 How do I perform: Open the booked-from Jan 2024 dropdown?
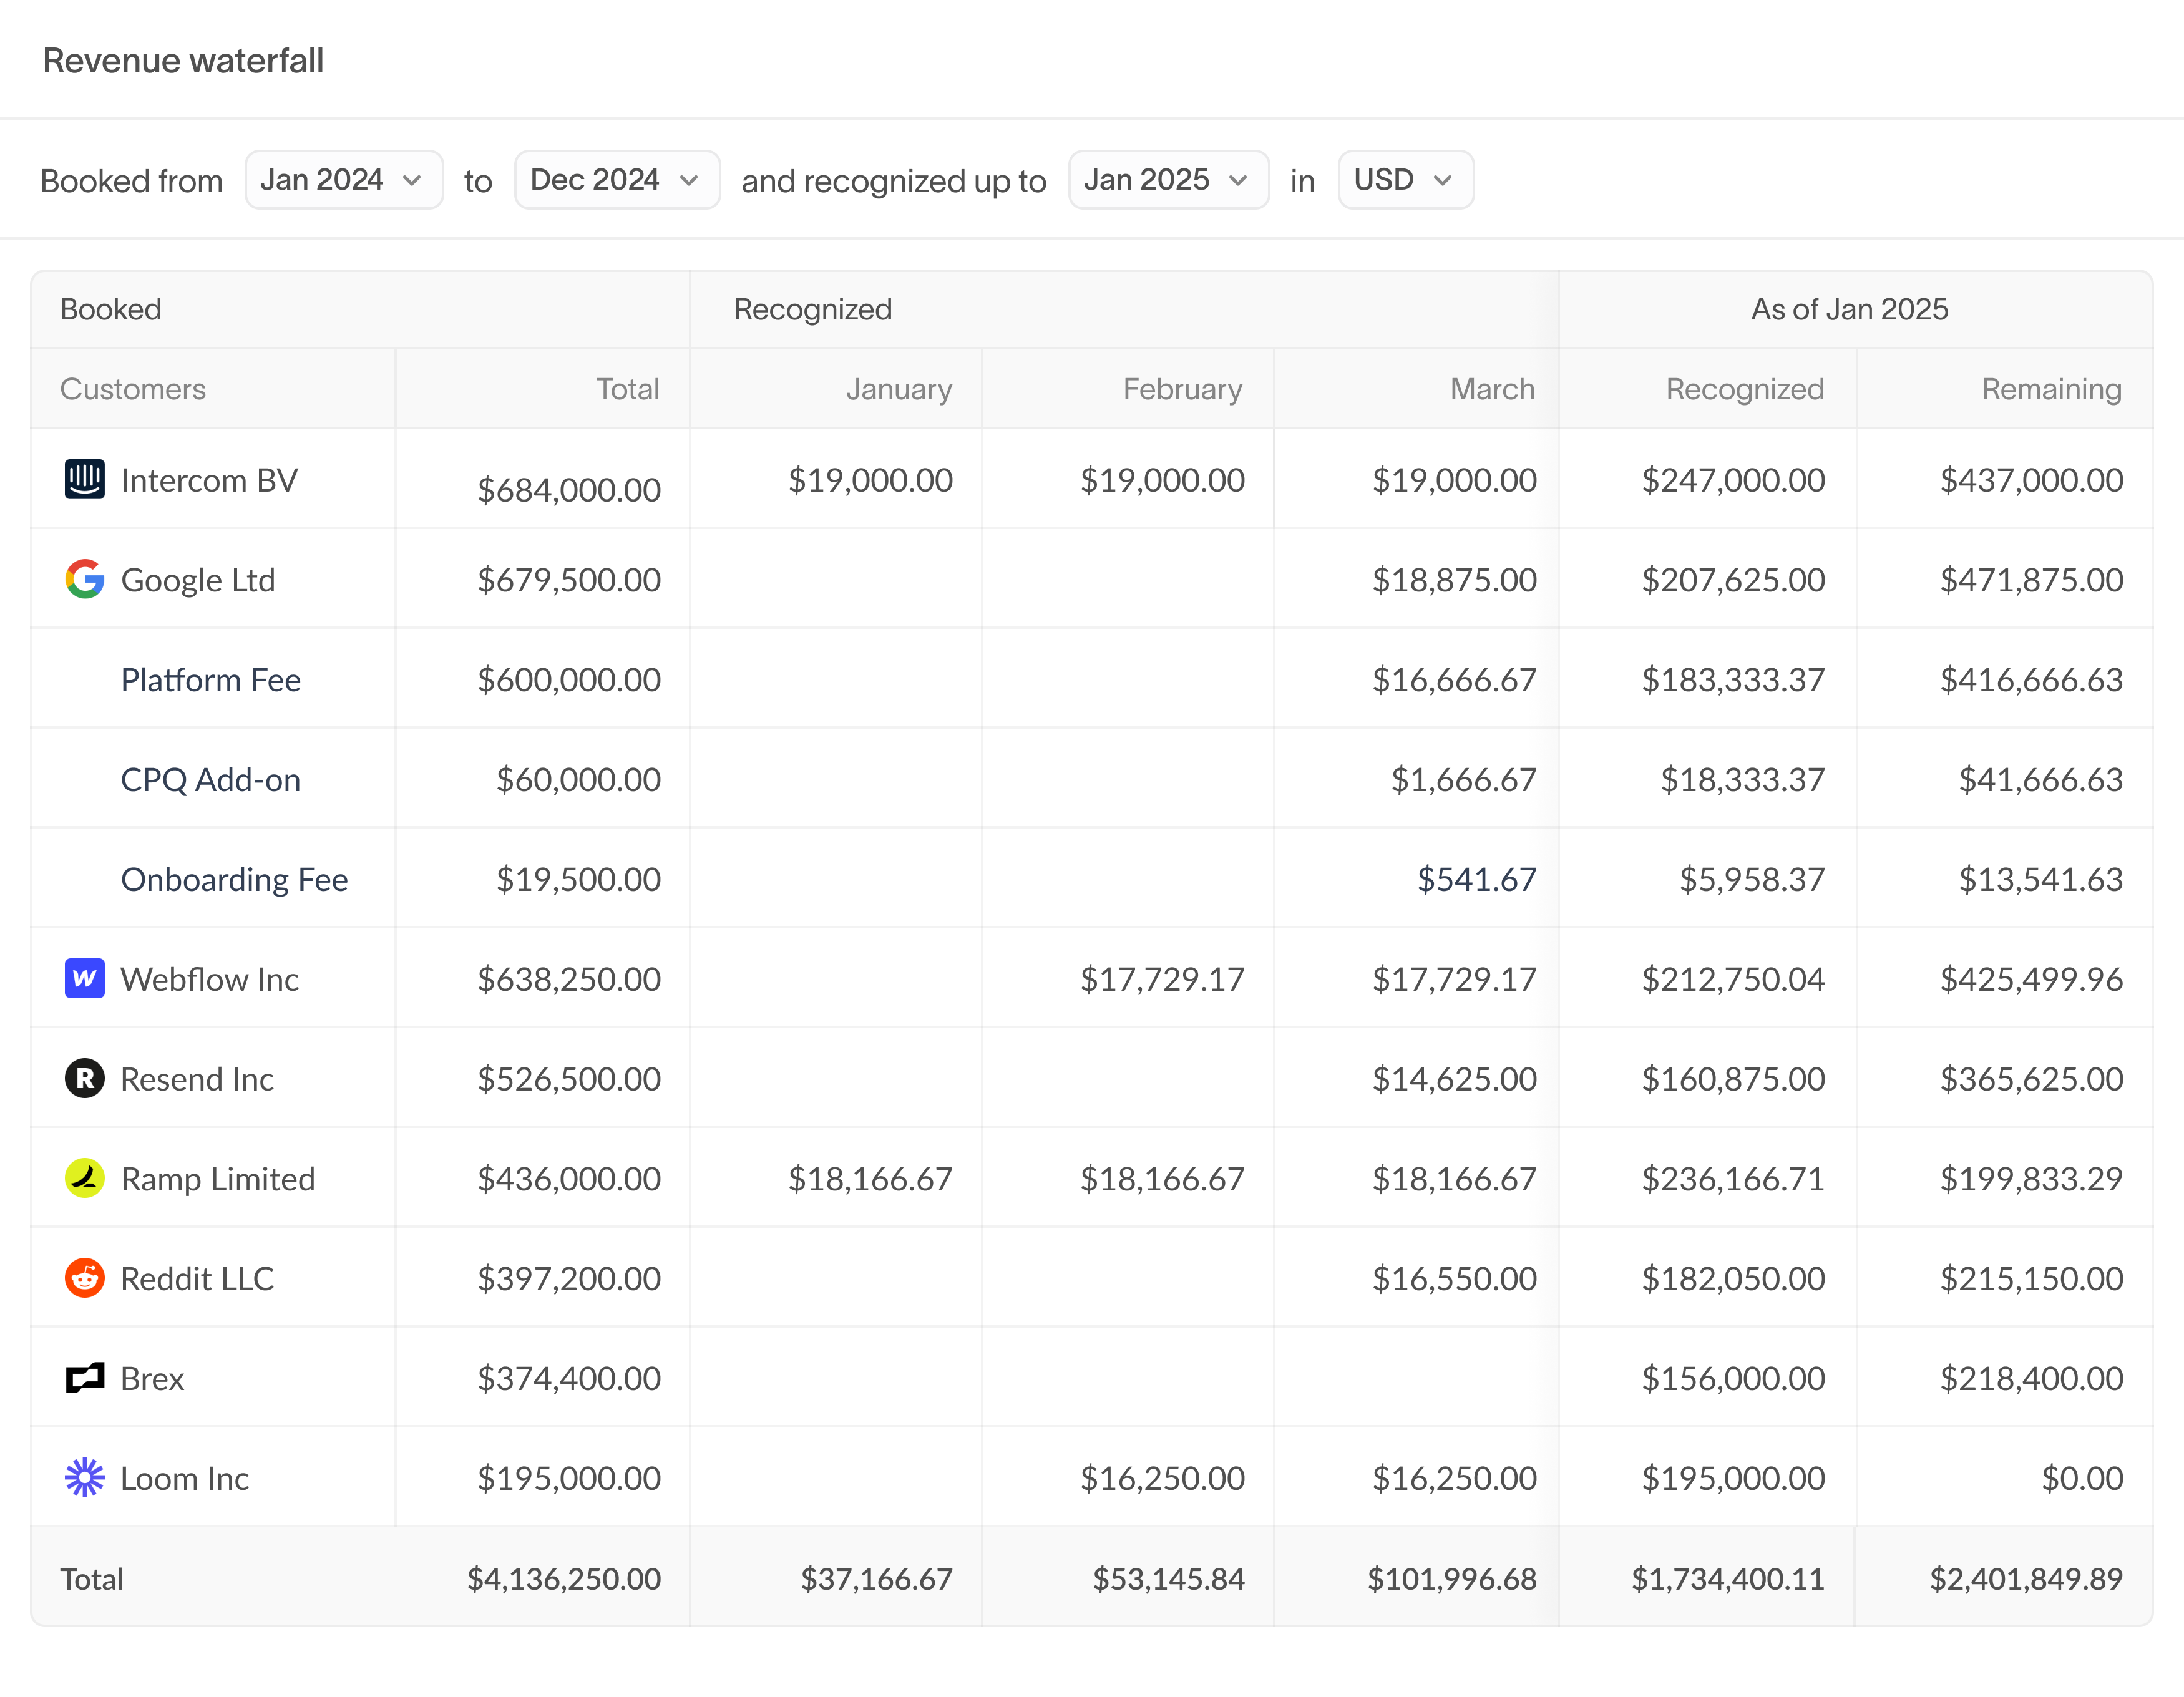[344, 180]
